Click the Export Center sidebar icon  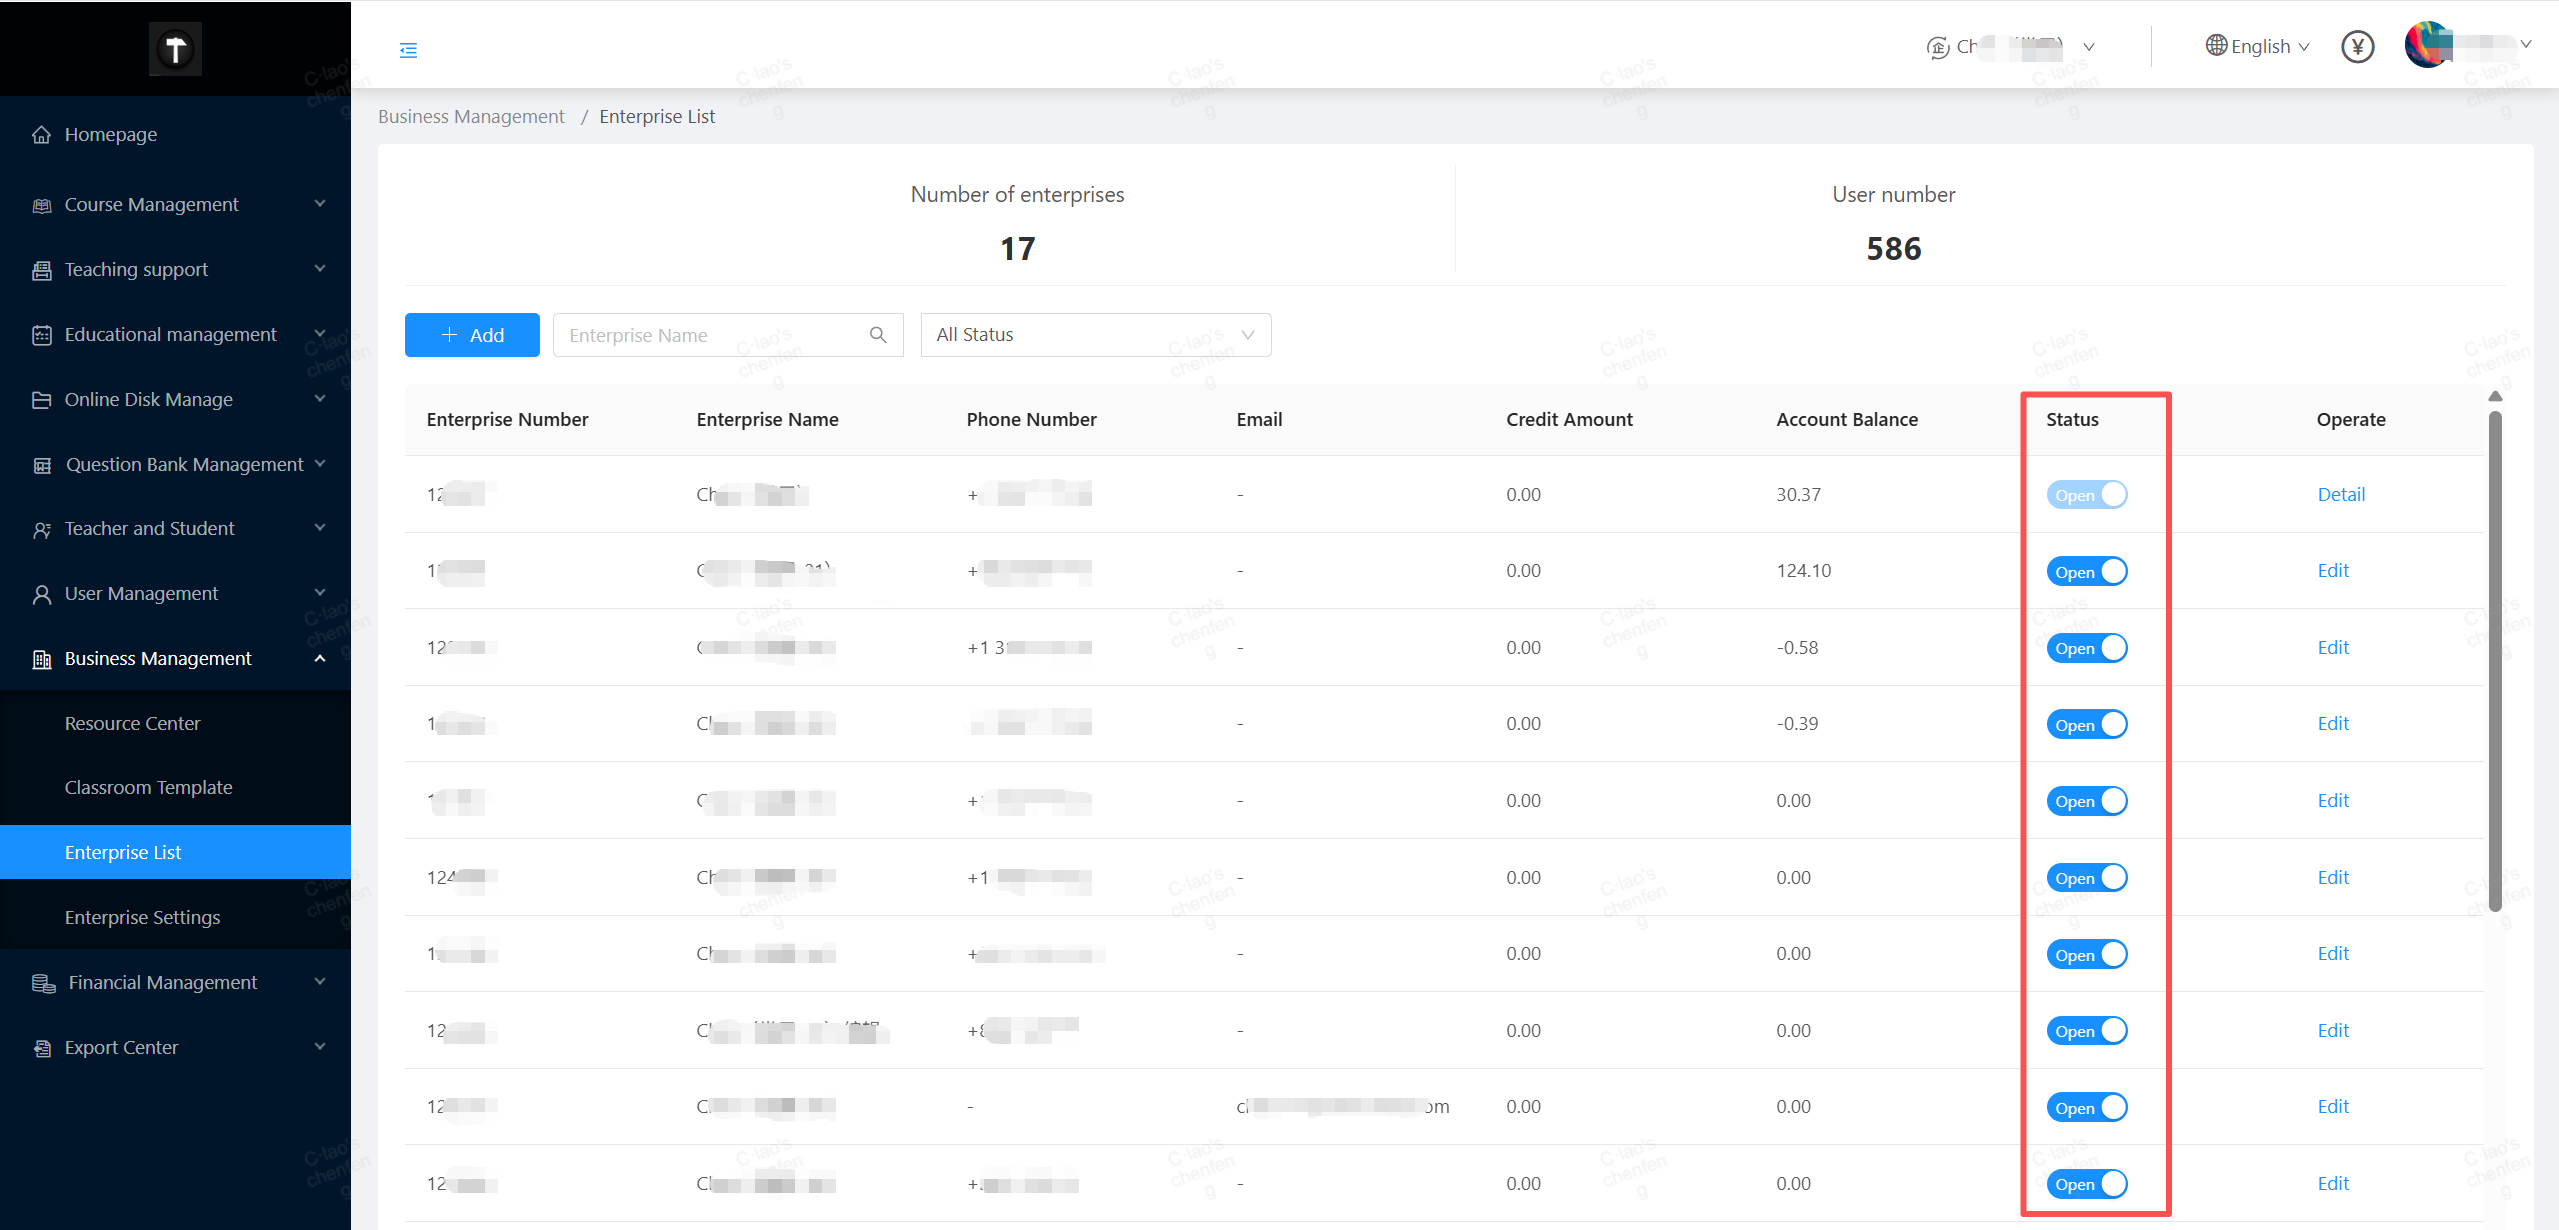point(42,1048)
